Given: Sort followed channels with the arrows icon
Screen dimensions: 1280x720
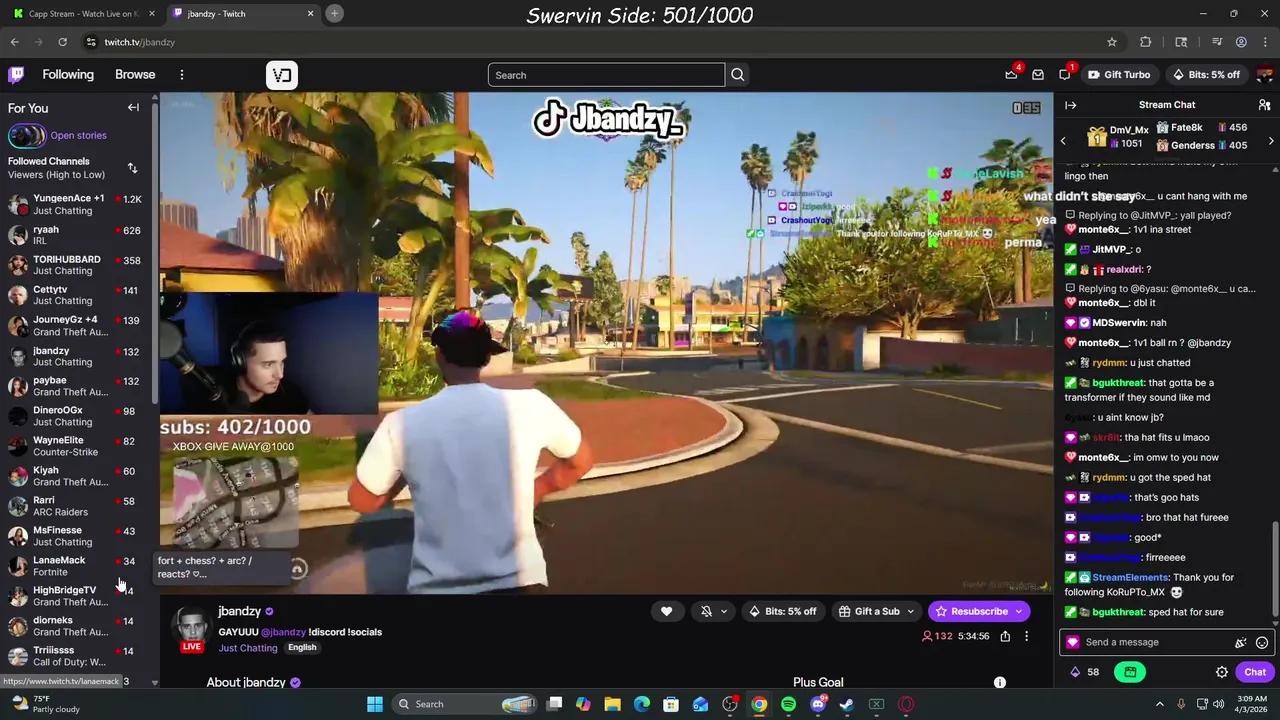Looking at the screenshot, I should point(132,168).
